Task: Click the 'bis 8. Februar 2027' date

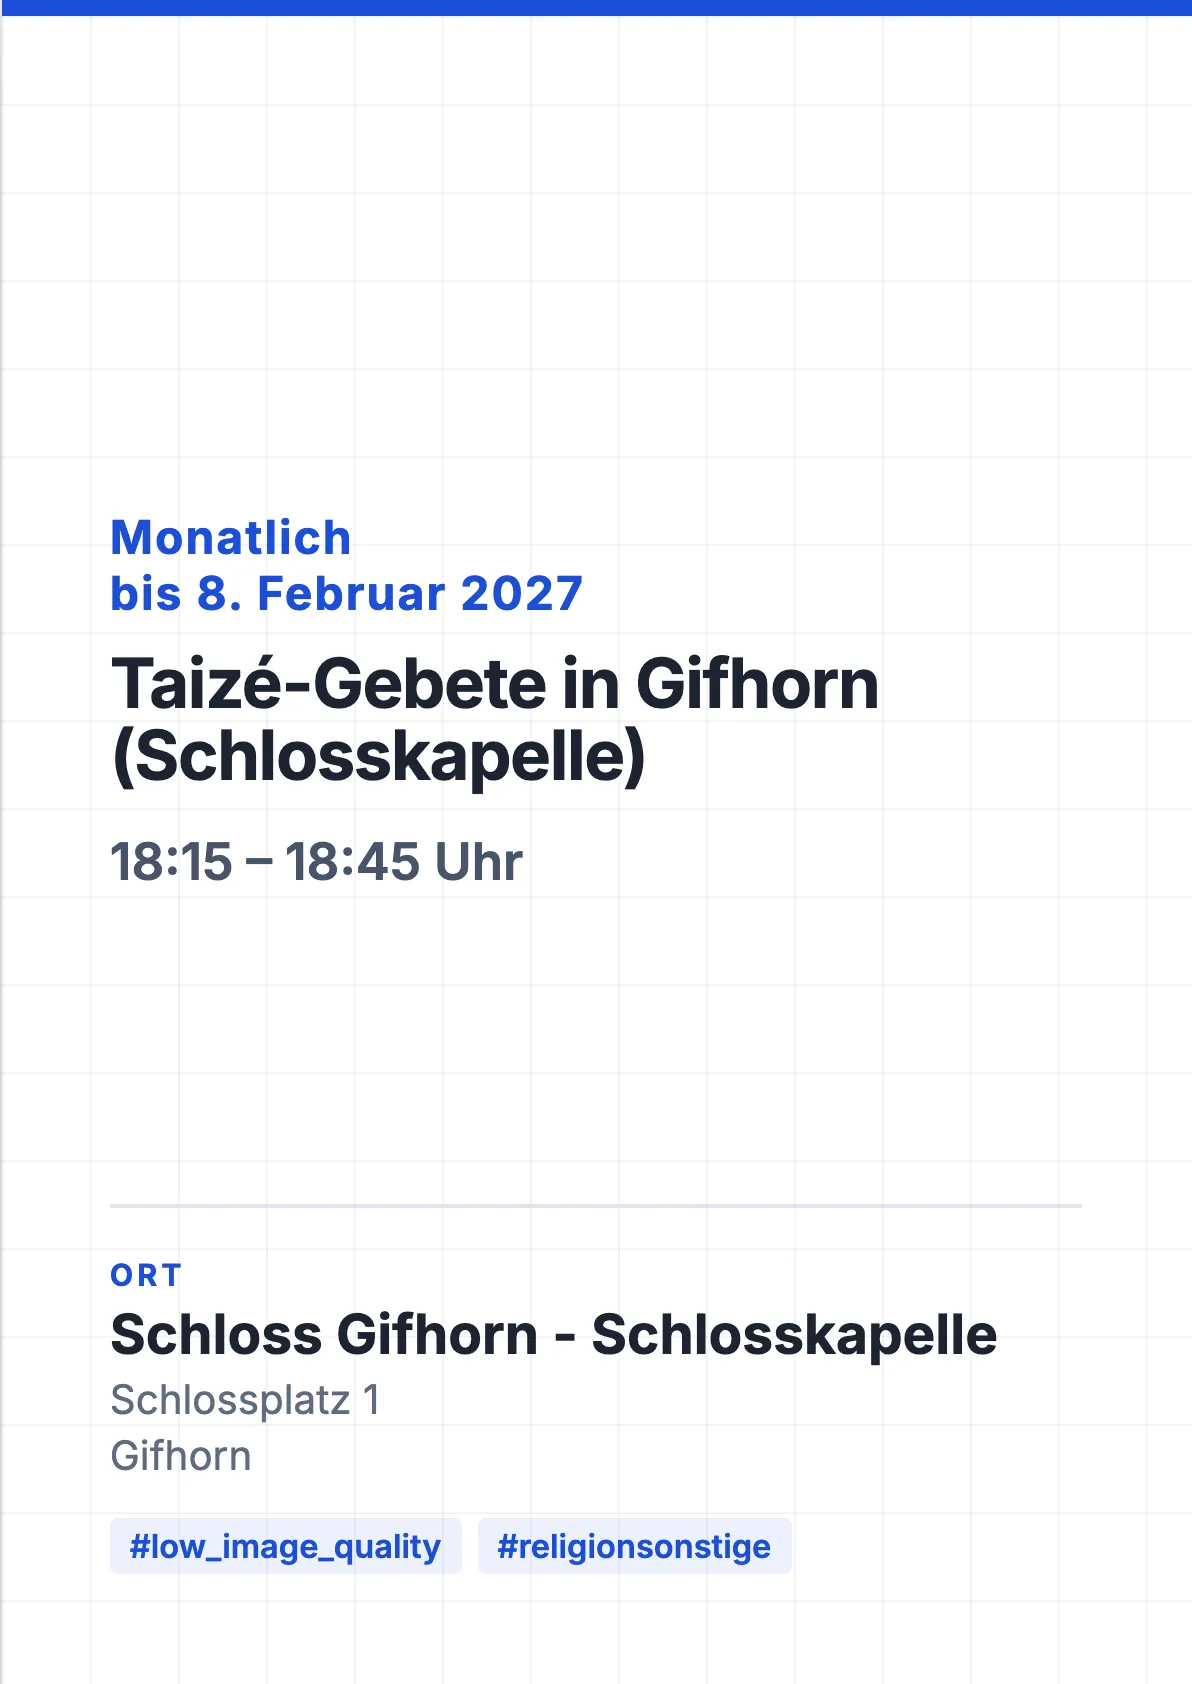Action: point(346,594)
